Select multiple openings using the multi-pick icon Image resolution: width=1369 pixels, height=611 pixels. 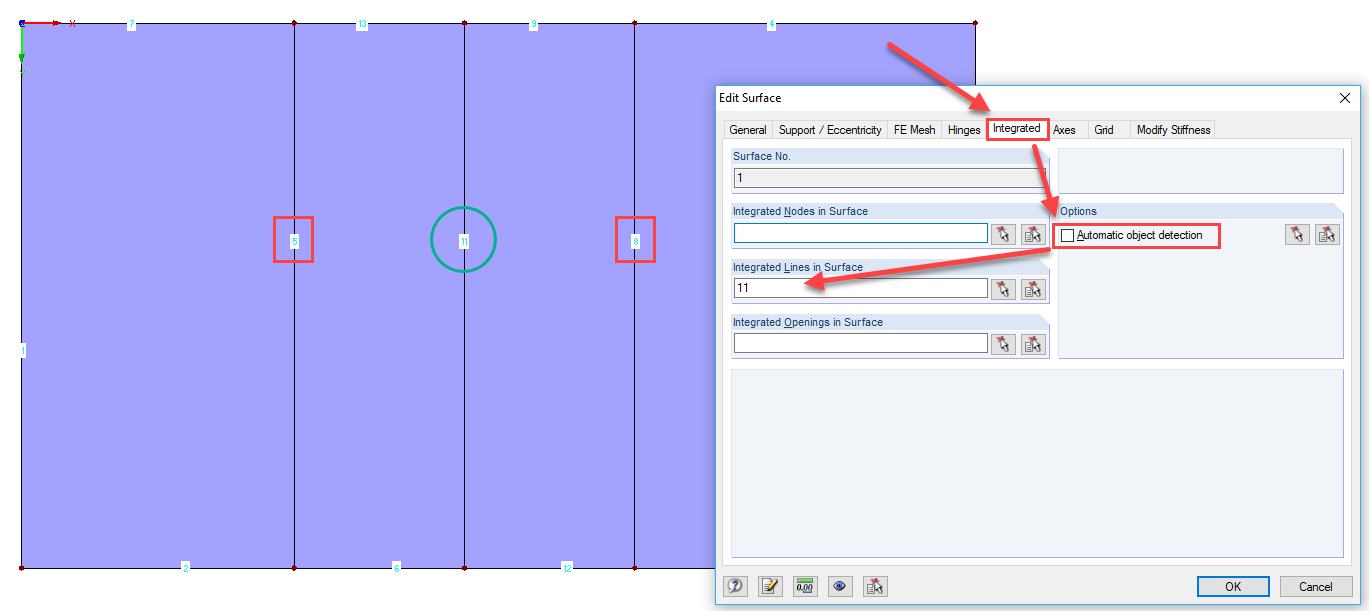point(1033,344)
